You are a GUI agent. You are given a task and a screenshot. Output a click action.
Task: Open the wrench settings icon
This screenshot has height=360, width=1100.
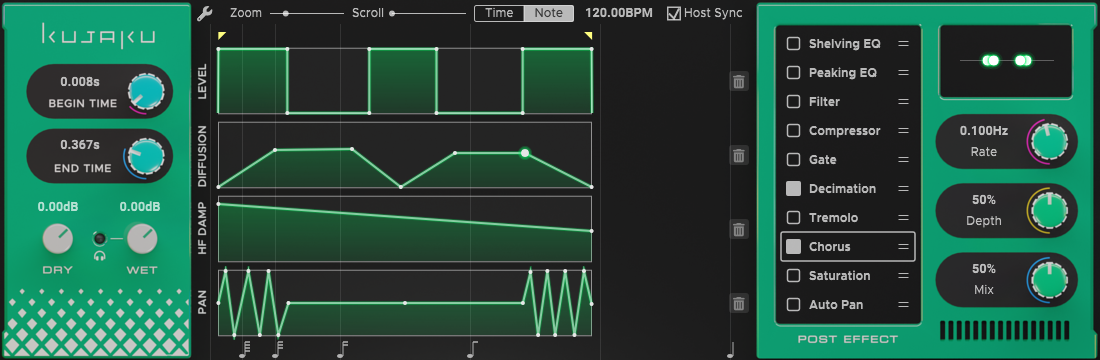[204, 13]
